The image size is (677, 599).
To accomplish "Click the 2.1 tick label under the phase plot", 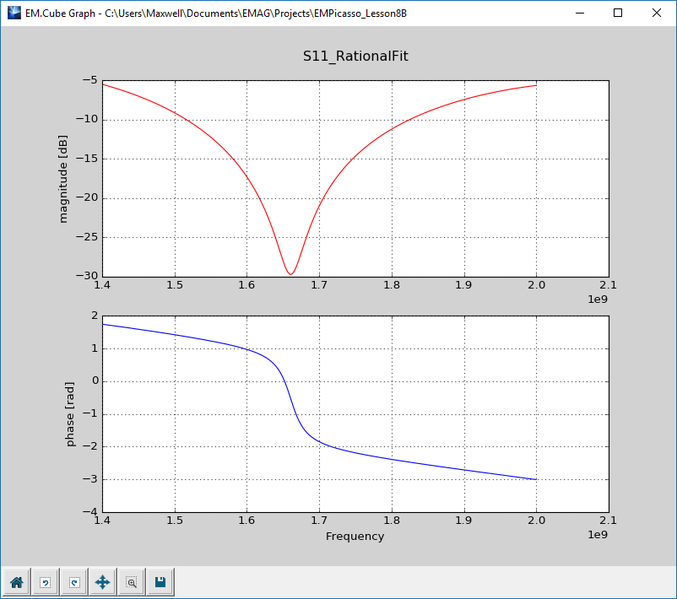I will click(608, 520).
